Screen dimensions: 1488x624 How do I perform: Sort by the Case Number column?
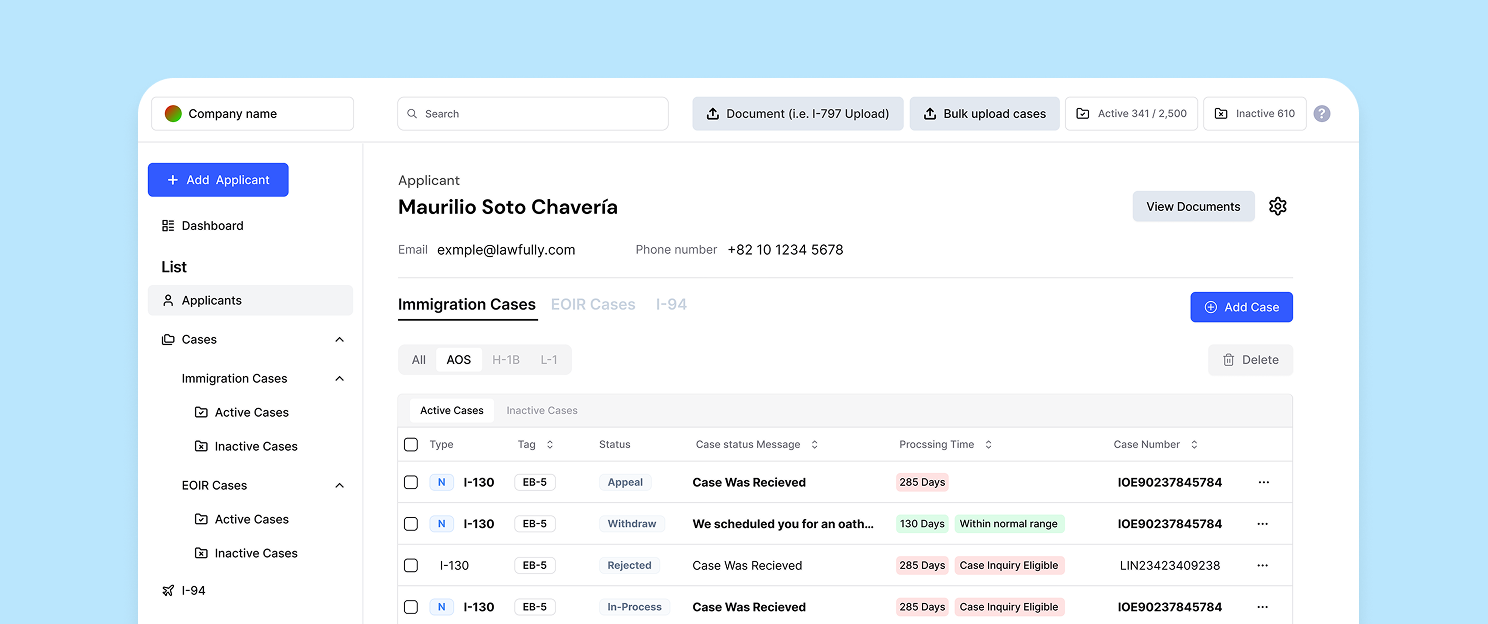click(1194, 445)
